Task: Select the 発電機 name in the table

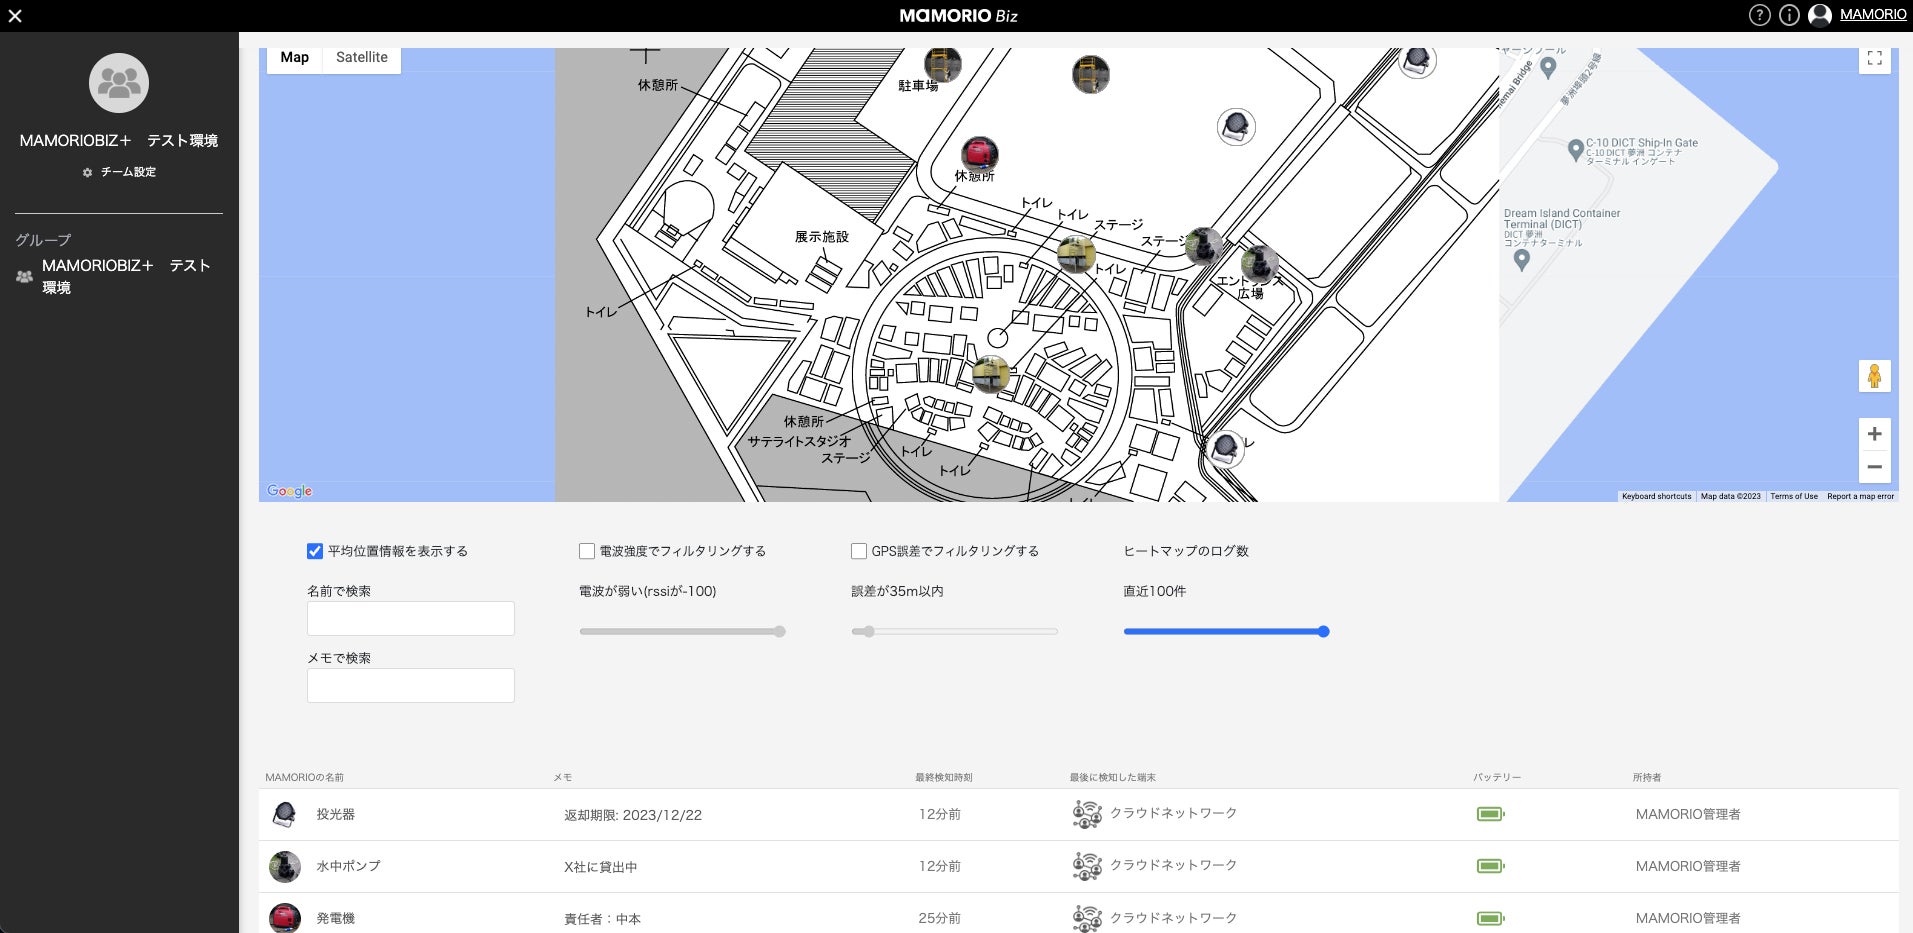Action: pos(336,918)
